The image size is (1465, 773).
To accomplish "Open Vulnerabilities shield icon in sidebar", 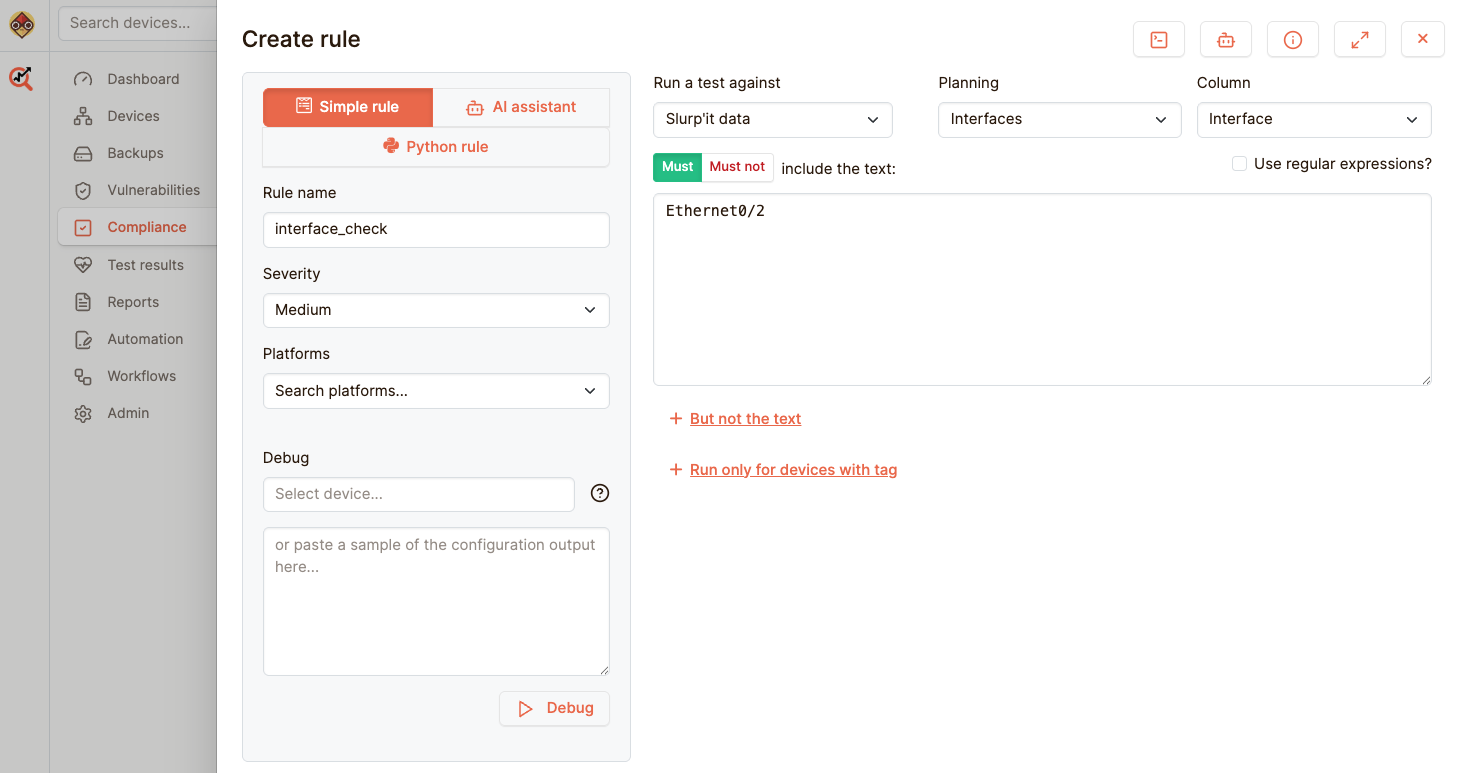I will [x=84, y=190].
